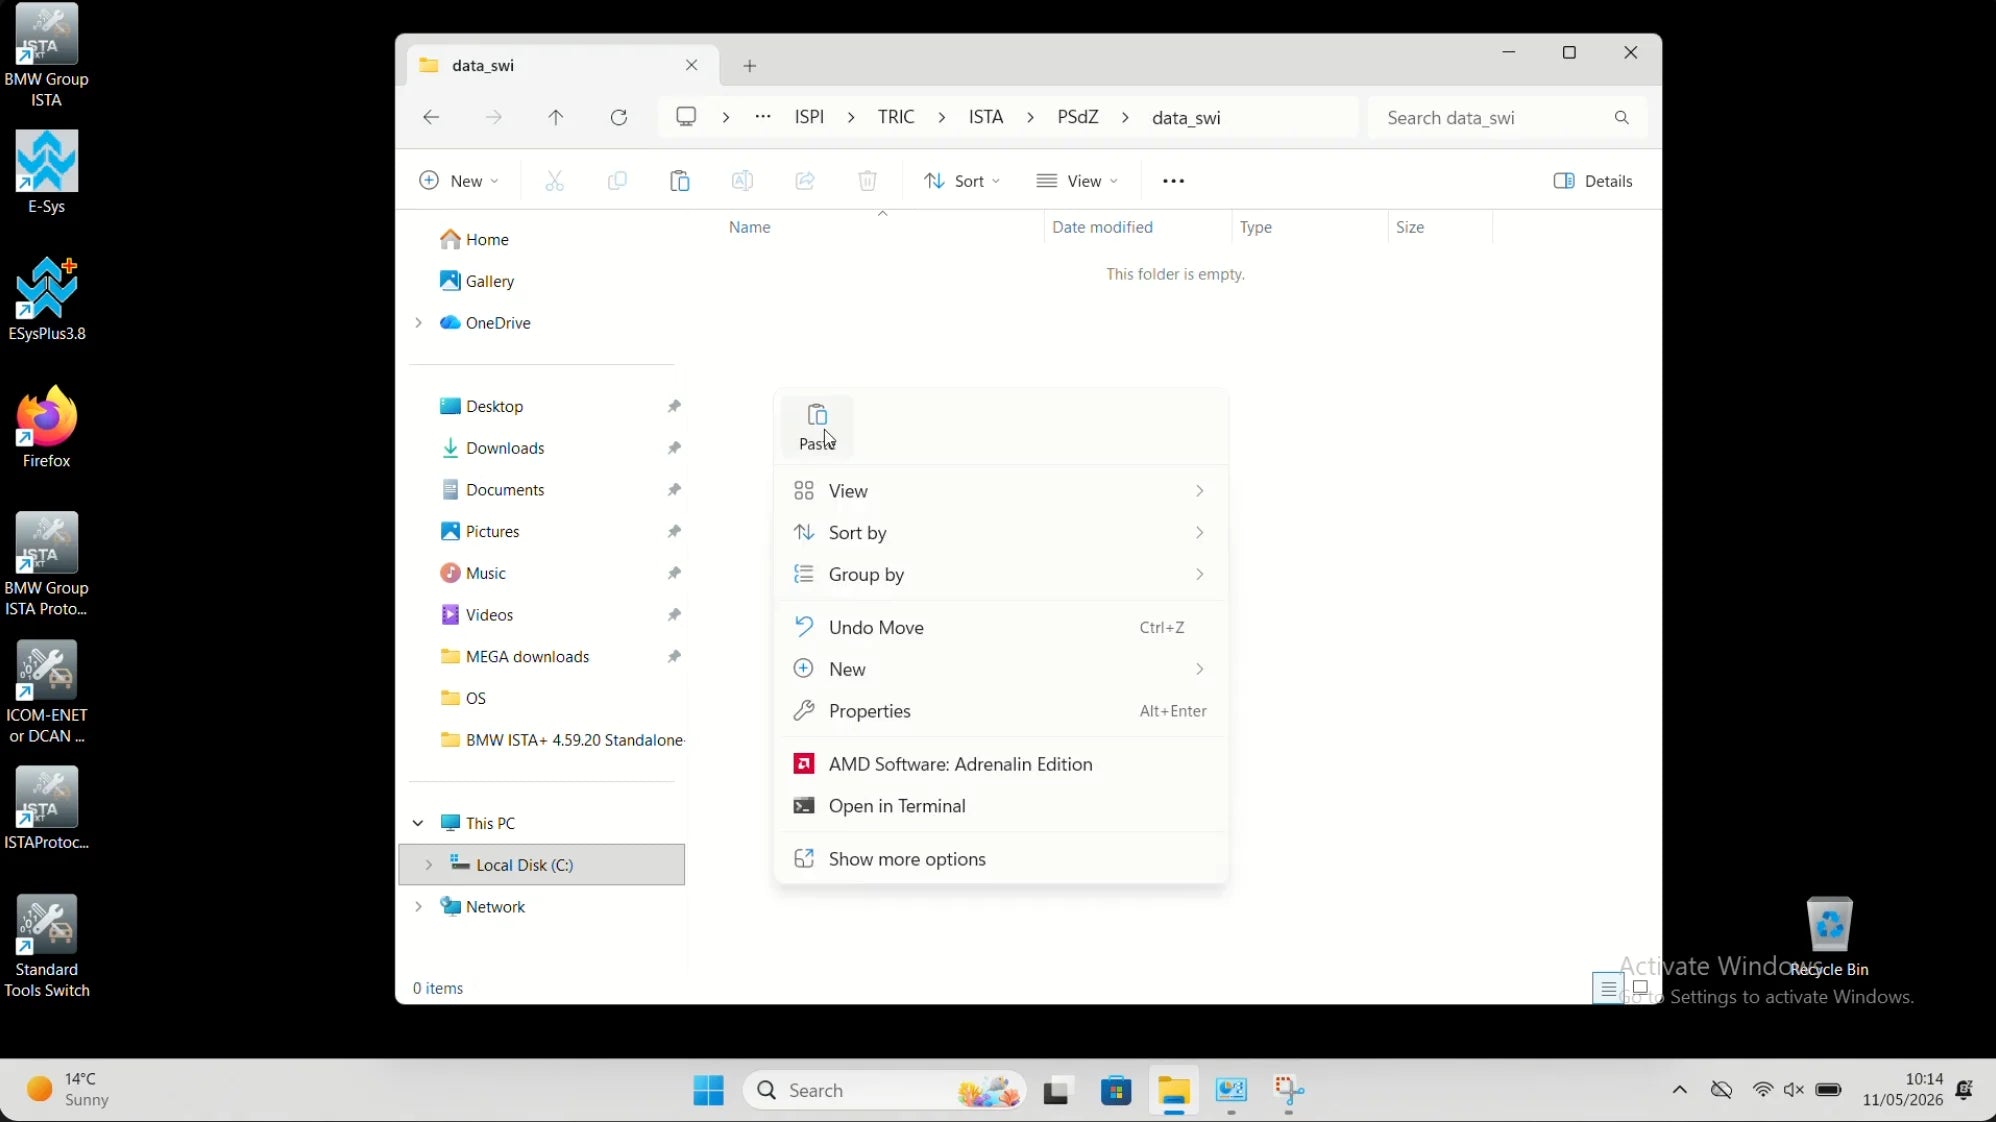Open the Cut toolbar icon in File Explorer

click(x=554, y=181)
